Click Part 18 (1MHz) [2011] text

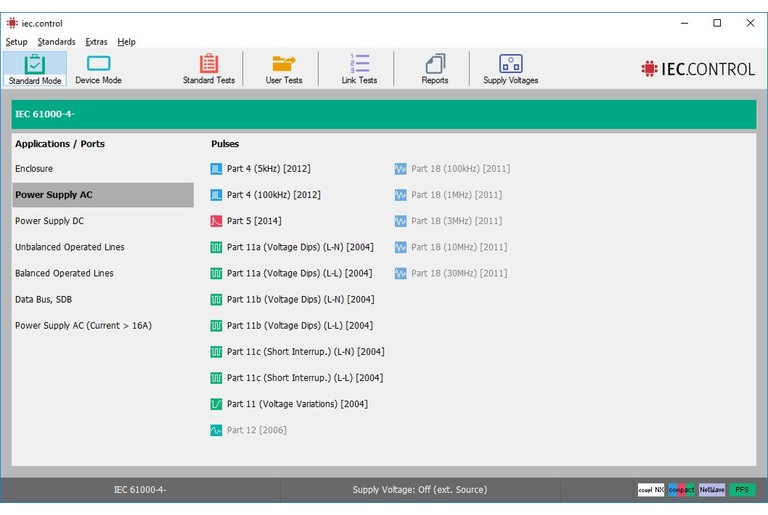coord(456,195)
